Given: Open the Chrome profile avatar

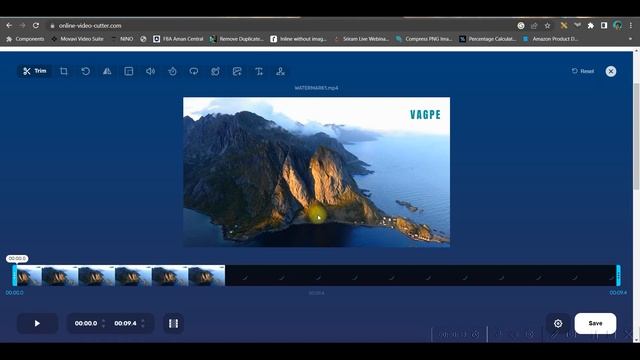Looking at the screenshot, I should [618, 26].
